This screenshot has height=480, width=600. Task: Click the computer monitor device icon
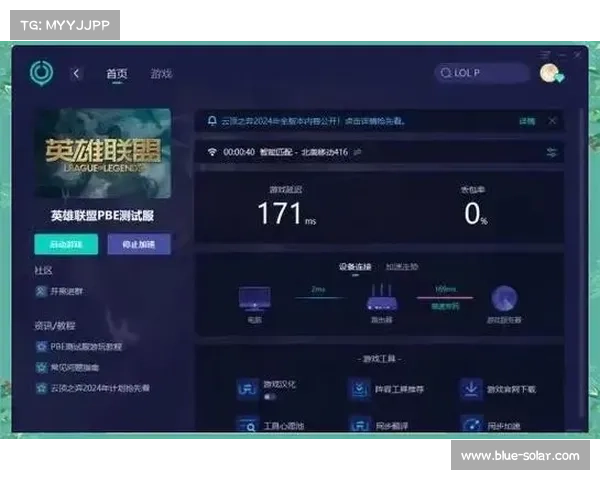click(x=254, y=299)
